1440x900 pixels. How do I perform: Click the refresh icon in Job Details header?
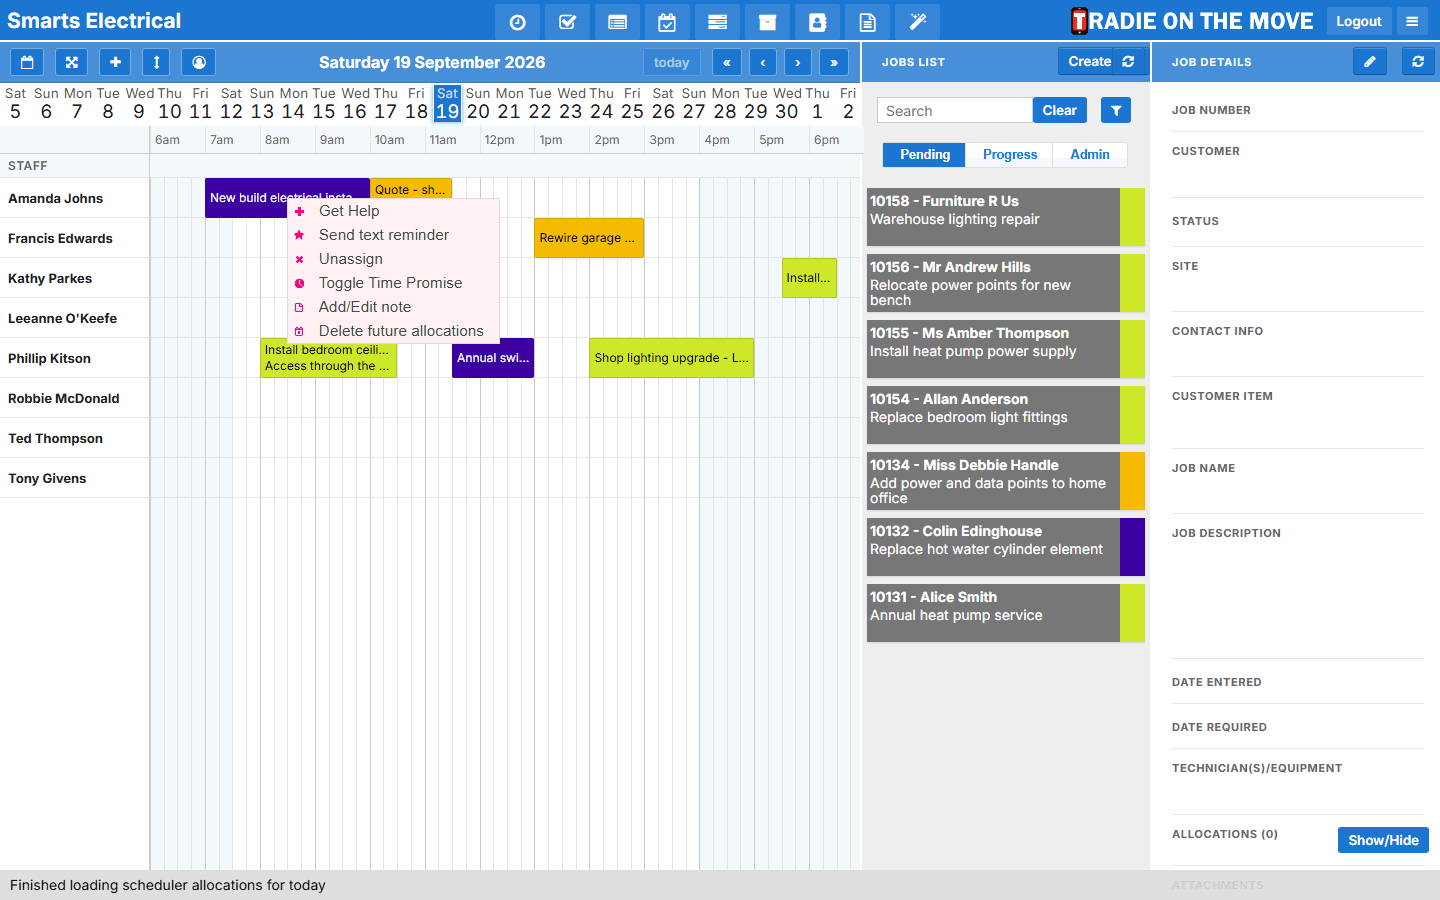tap(1418, 62)
